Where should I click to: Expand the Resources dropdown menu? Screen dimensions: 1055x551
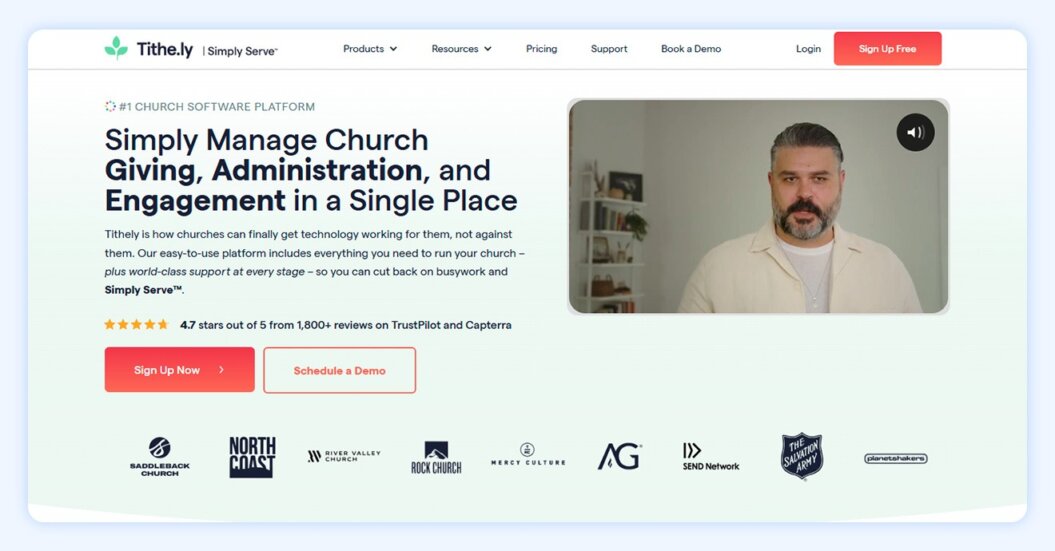click(462, 48)
